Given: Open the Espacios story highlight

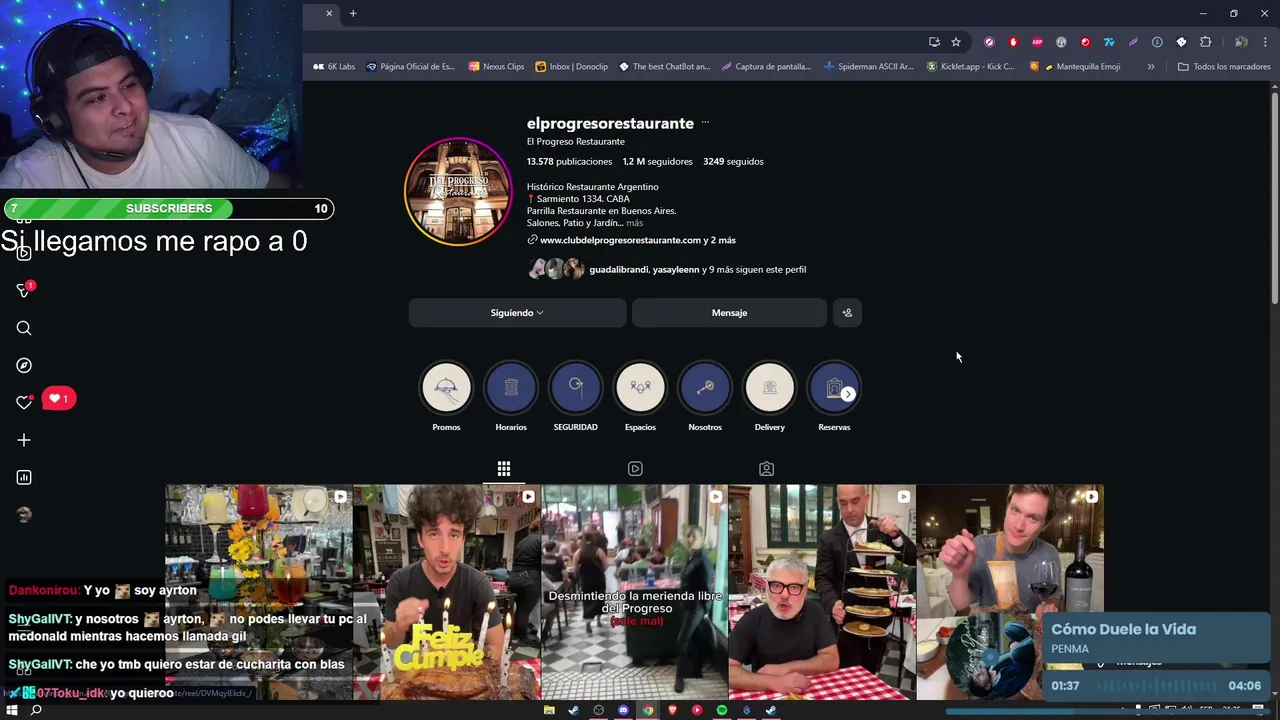Looking at the screenshot, I should (x=640, y=388).
